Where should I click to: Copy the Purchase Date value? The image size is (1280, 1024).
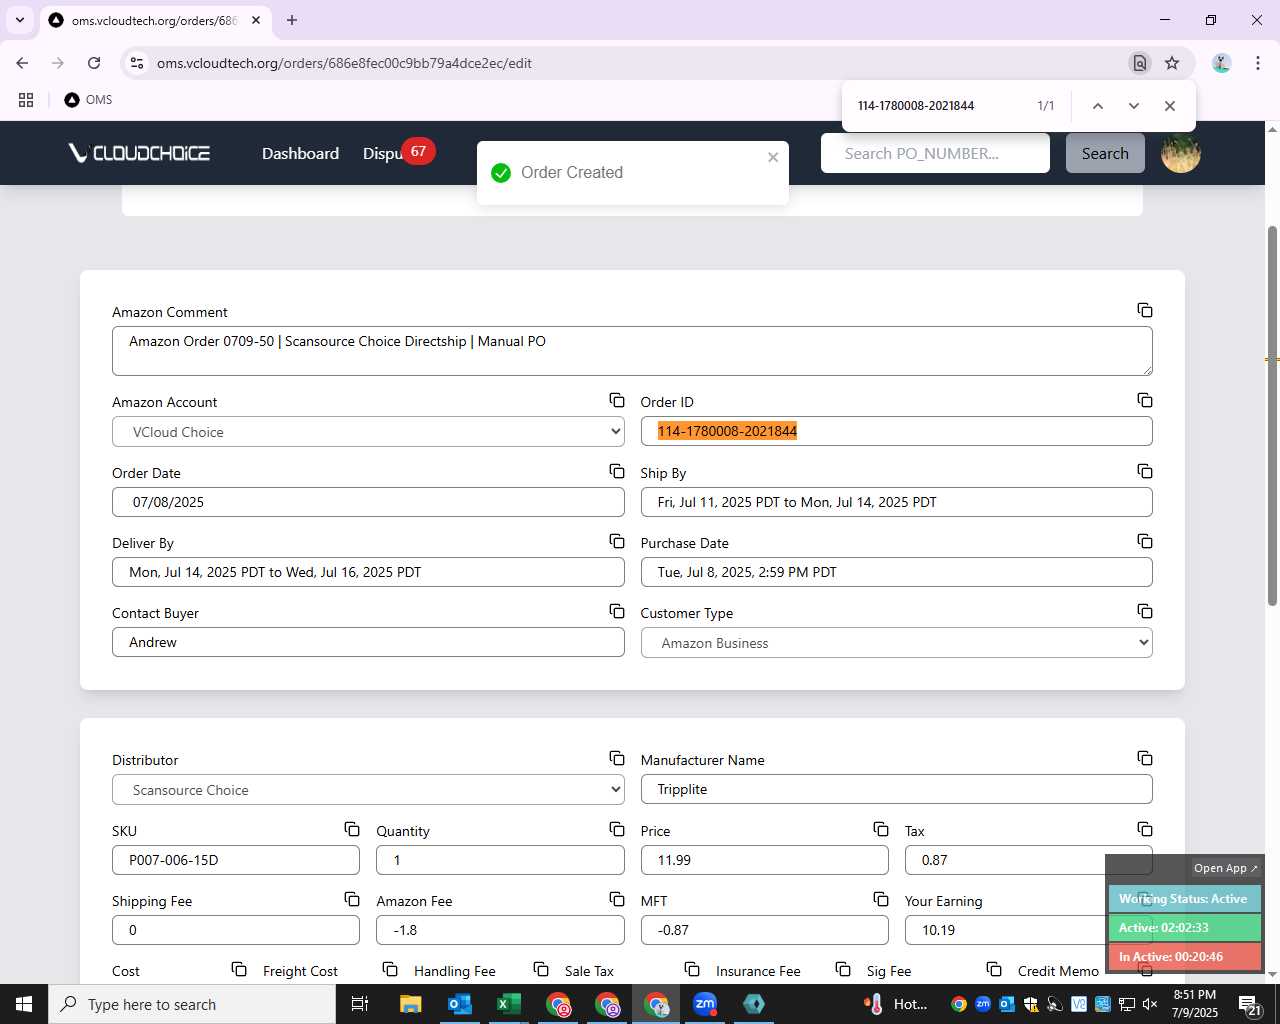pos(1145,541)
